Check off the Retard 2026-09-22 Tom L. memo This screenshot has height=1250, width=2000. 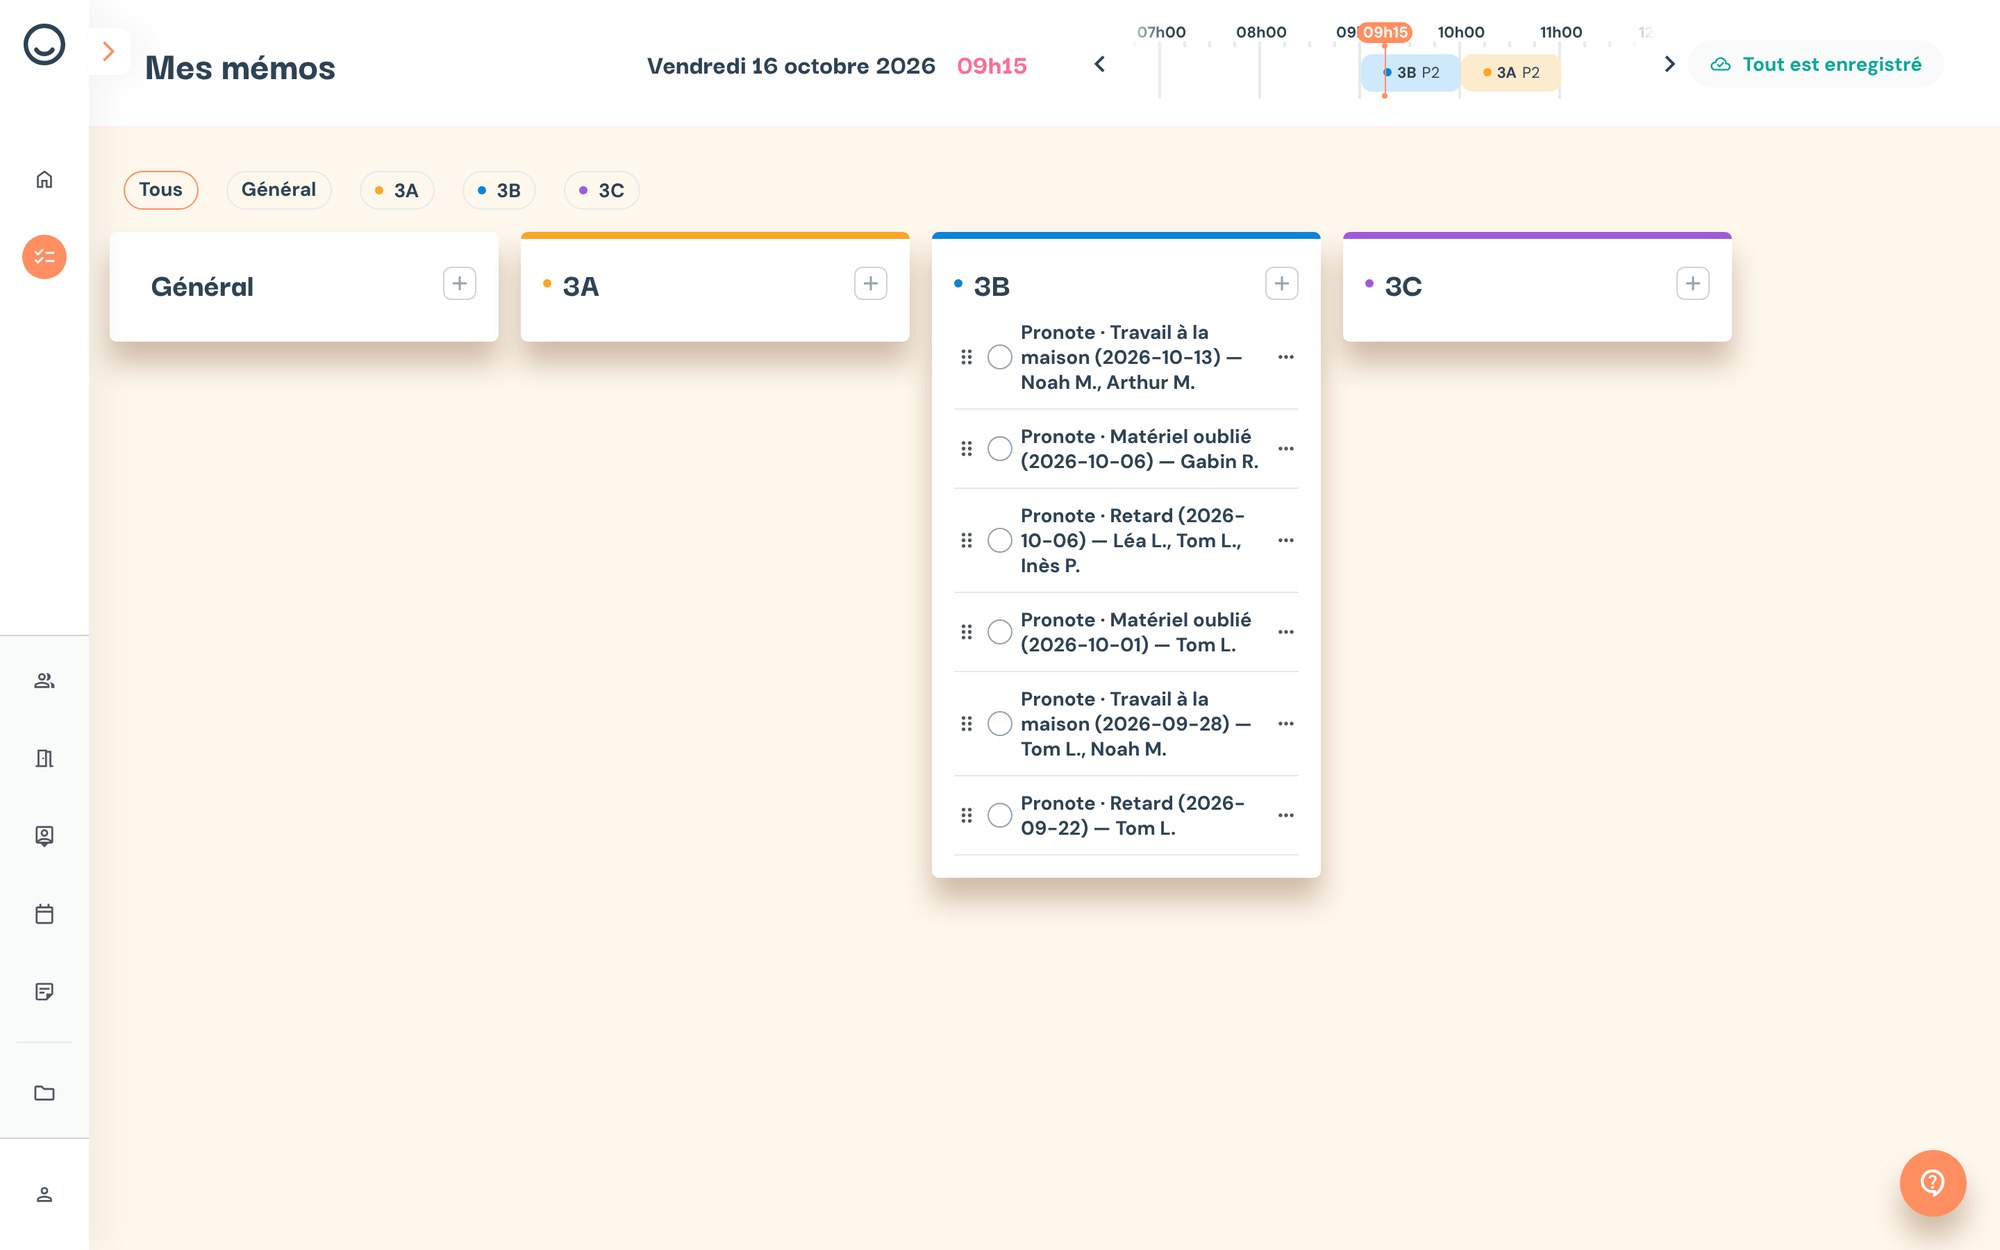pos(999,816)
